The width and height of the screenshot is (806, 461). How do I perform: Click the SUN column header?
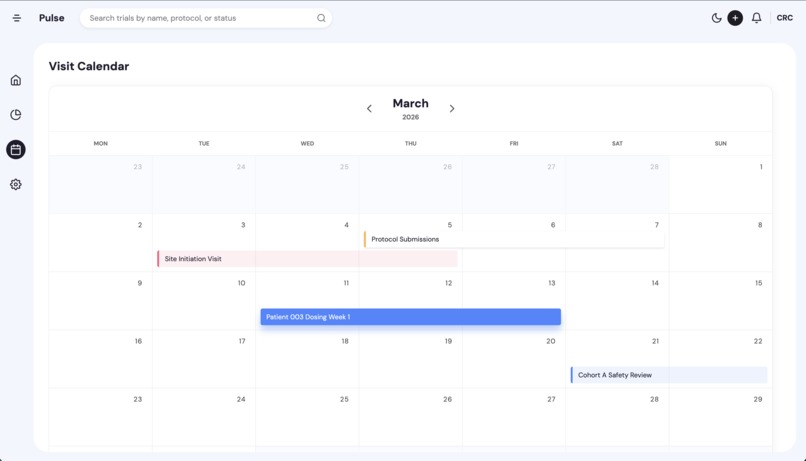721,143
